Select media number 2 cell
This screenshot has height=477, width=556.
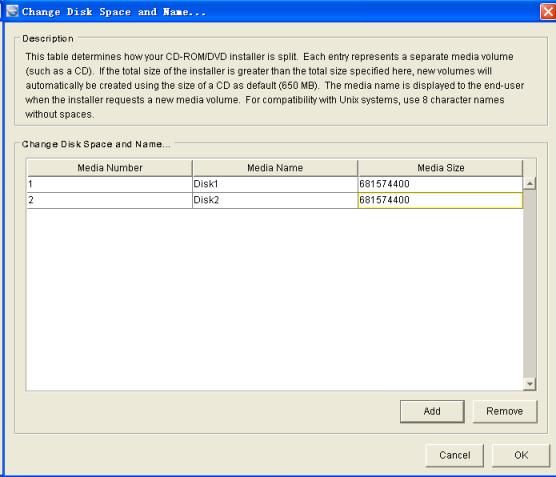pyautogui.click(x=110, y=200)
